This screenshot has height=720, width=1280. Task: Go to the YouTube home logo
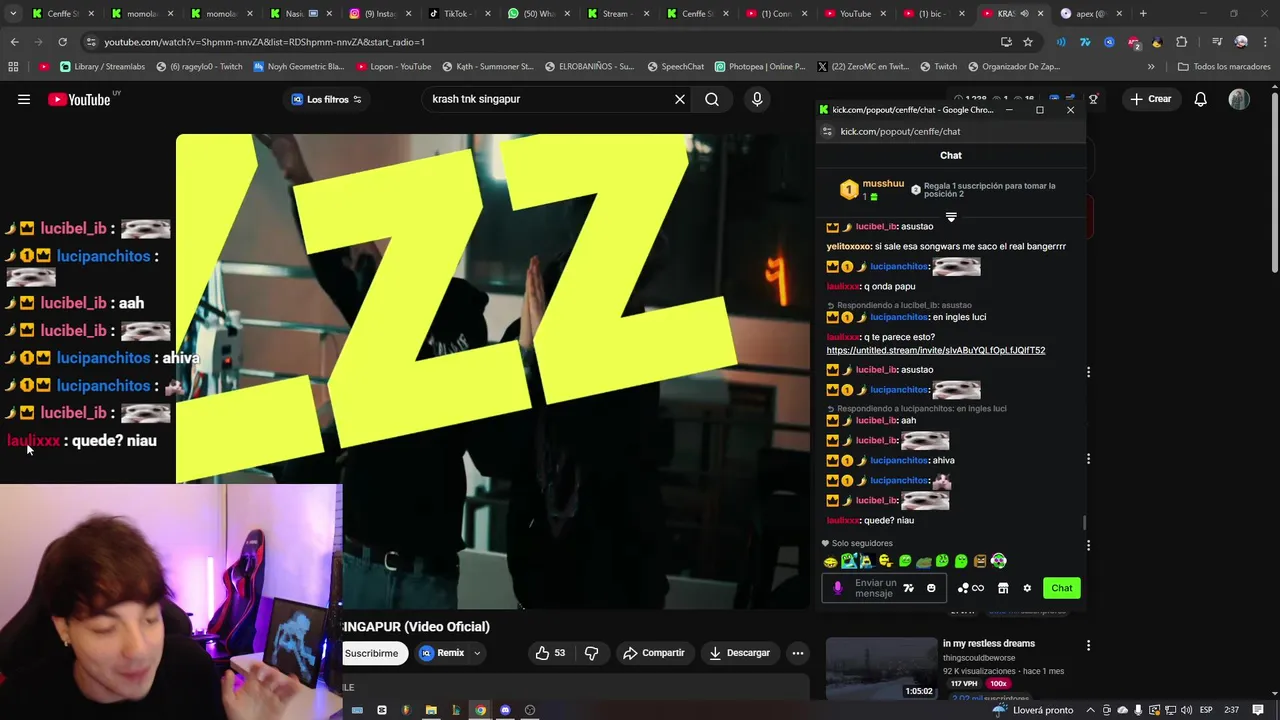pyautogui.click(x=79, y=99)
